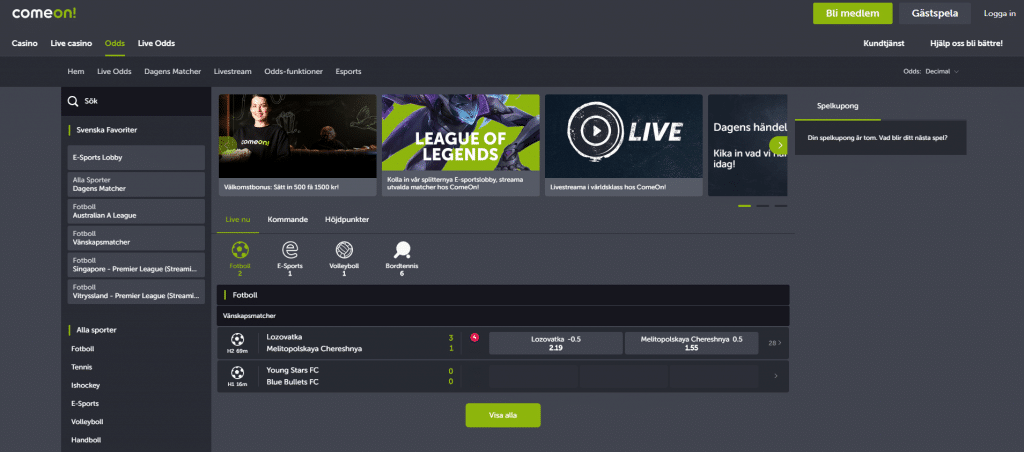Open Esports in the sub navigation
The height and width of the screenshot is (452, 1024).
coord(348,72)
